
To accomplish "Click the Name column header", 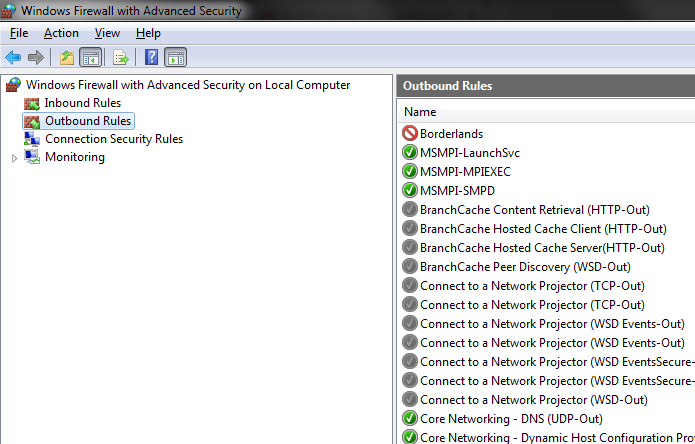I will 420,112.
